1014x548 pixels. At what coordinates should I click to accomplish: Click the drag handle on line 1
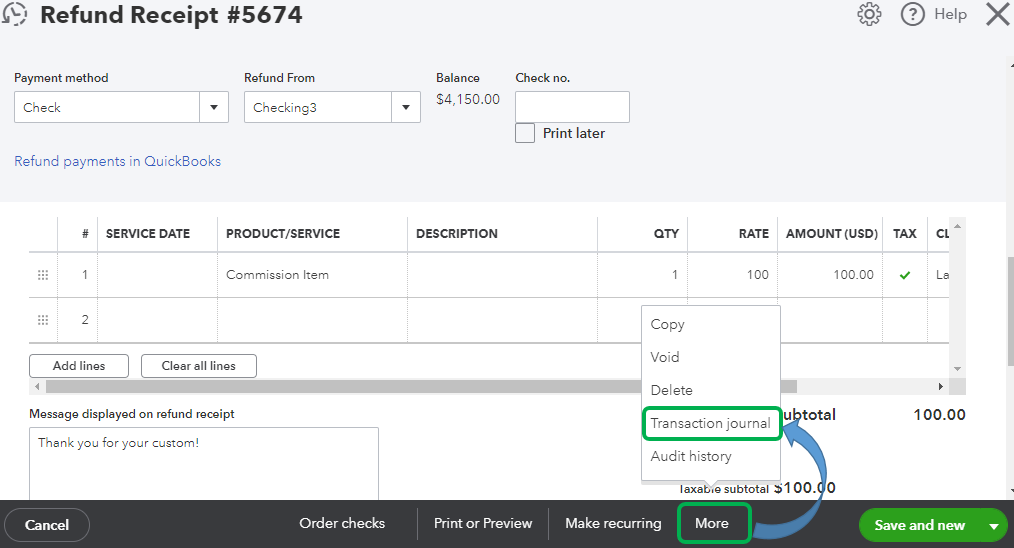coord(43,275)
